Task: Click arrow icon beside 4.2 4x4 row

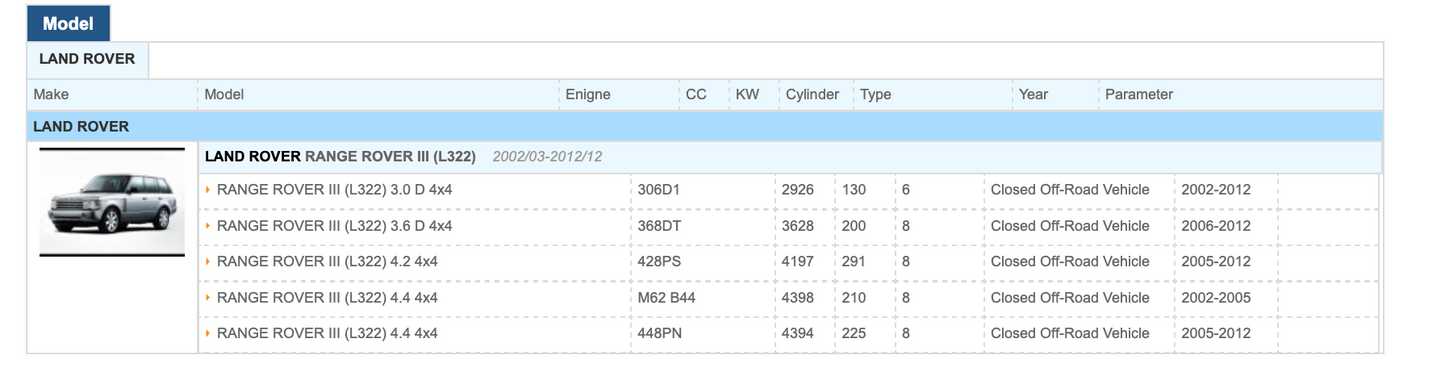Action: [x=208, y=262]
